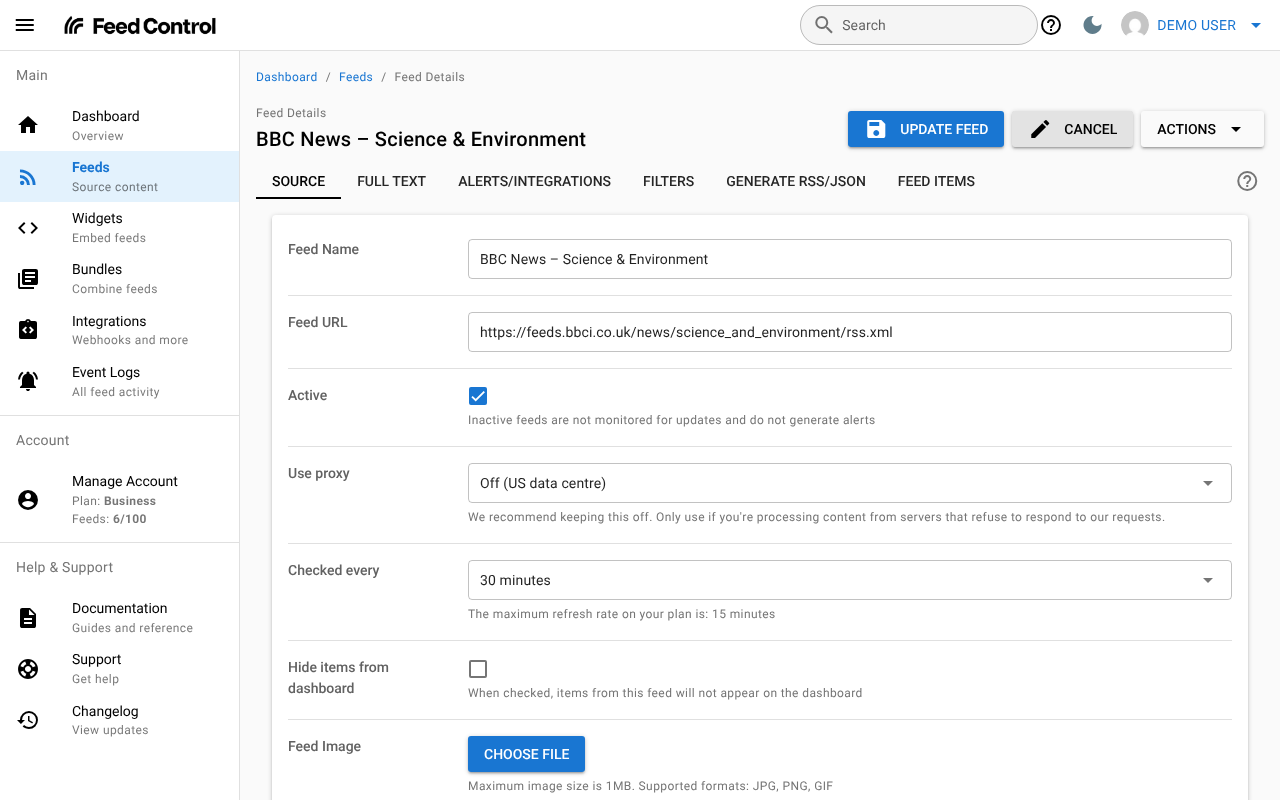Click the Manage Account person icon

point(28,500)
